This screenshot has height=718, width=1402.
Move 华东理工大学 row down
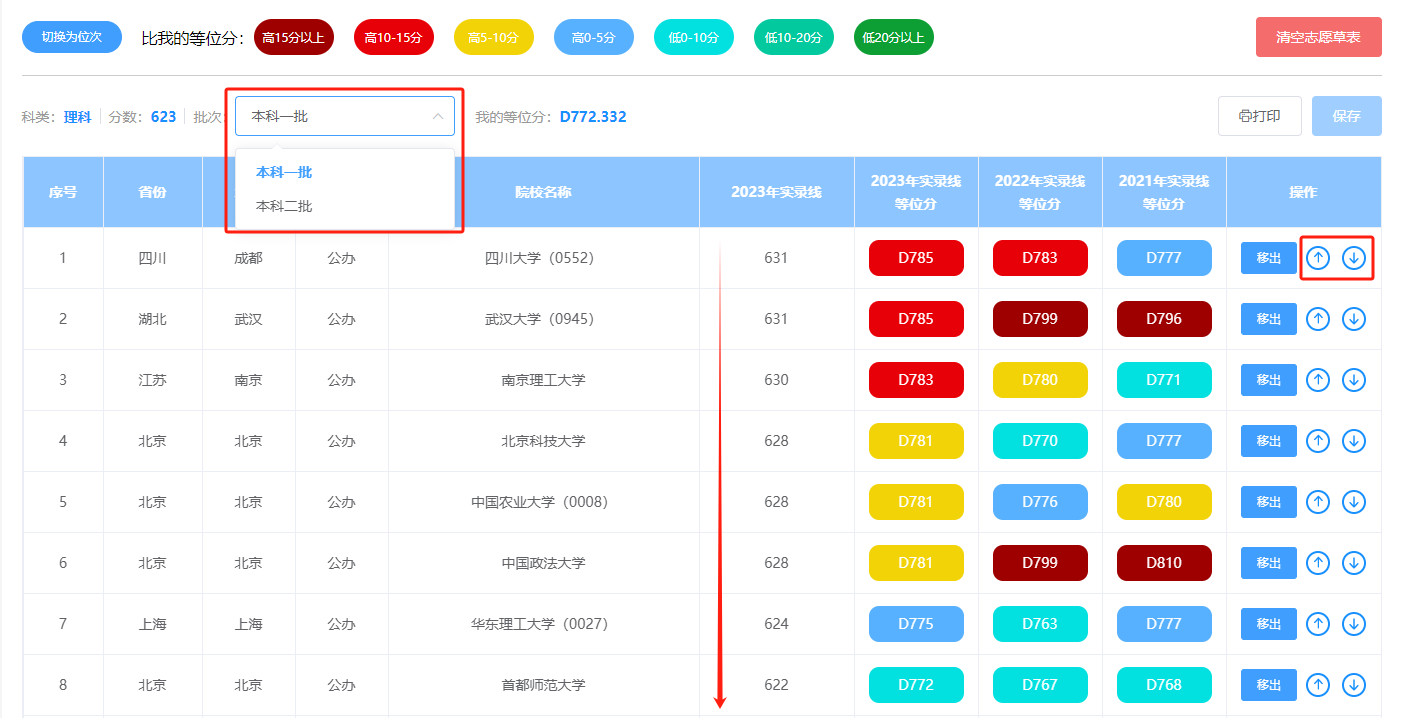[1354, 624]
